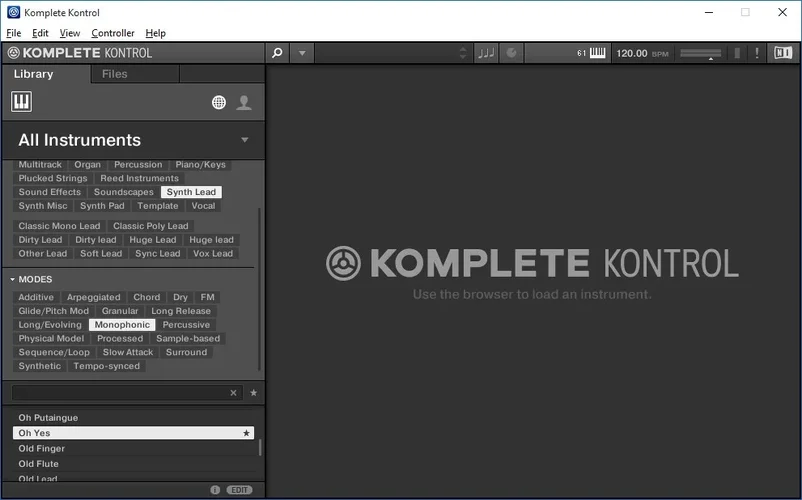The image size is (802, 500).
Task: Select the Old Finger preset
Action: 133,448
